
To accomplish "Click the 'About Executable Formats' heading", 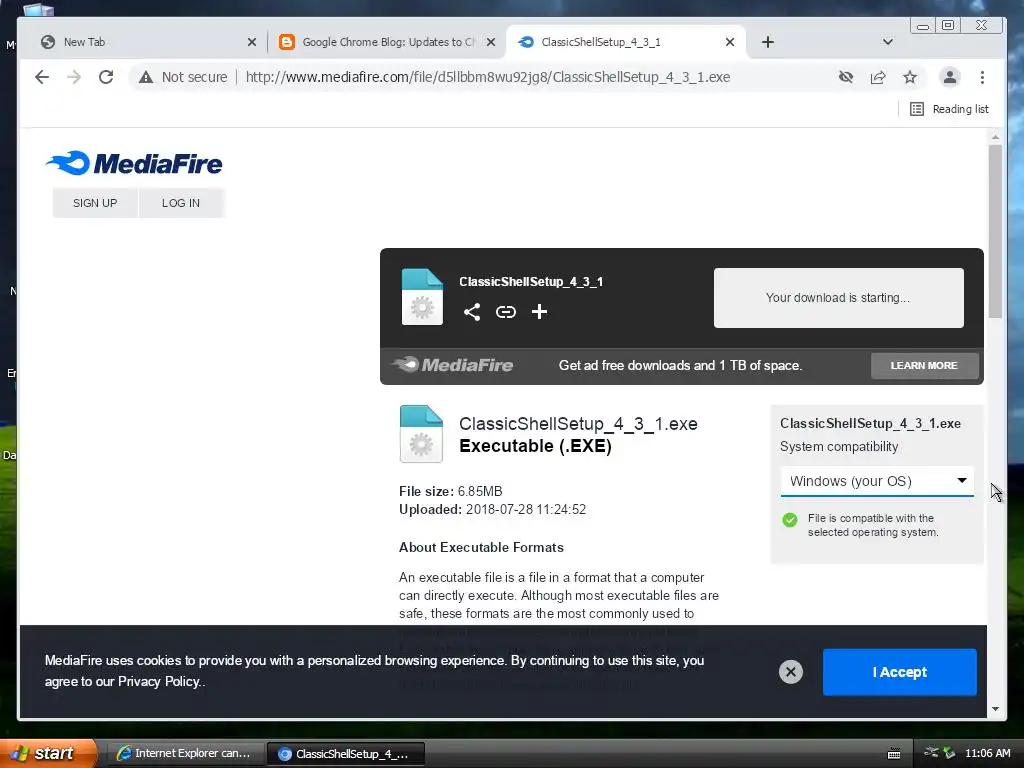I will click(481, 547).
